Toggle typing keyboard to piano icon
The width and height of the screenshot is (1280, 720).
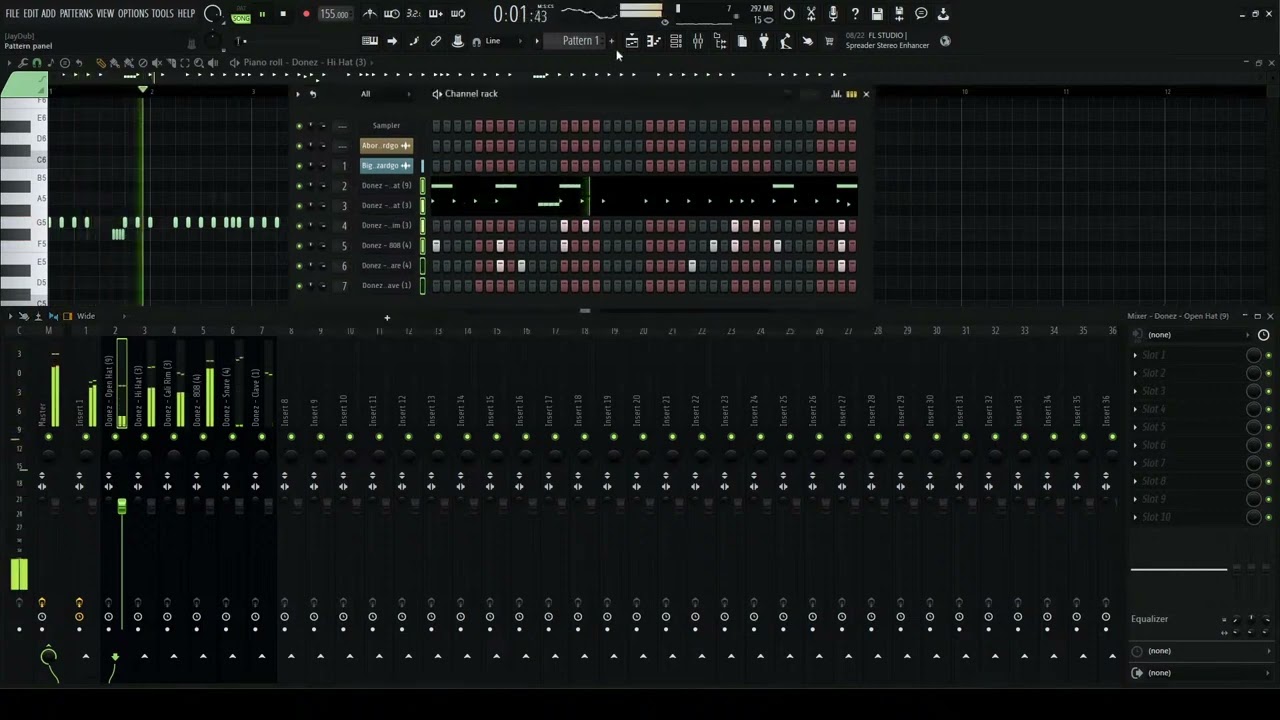coord(370,41)
